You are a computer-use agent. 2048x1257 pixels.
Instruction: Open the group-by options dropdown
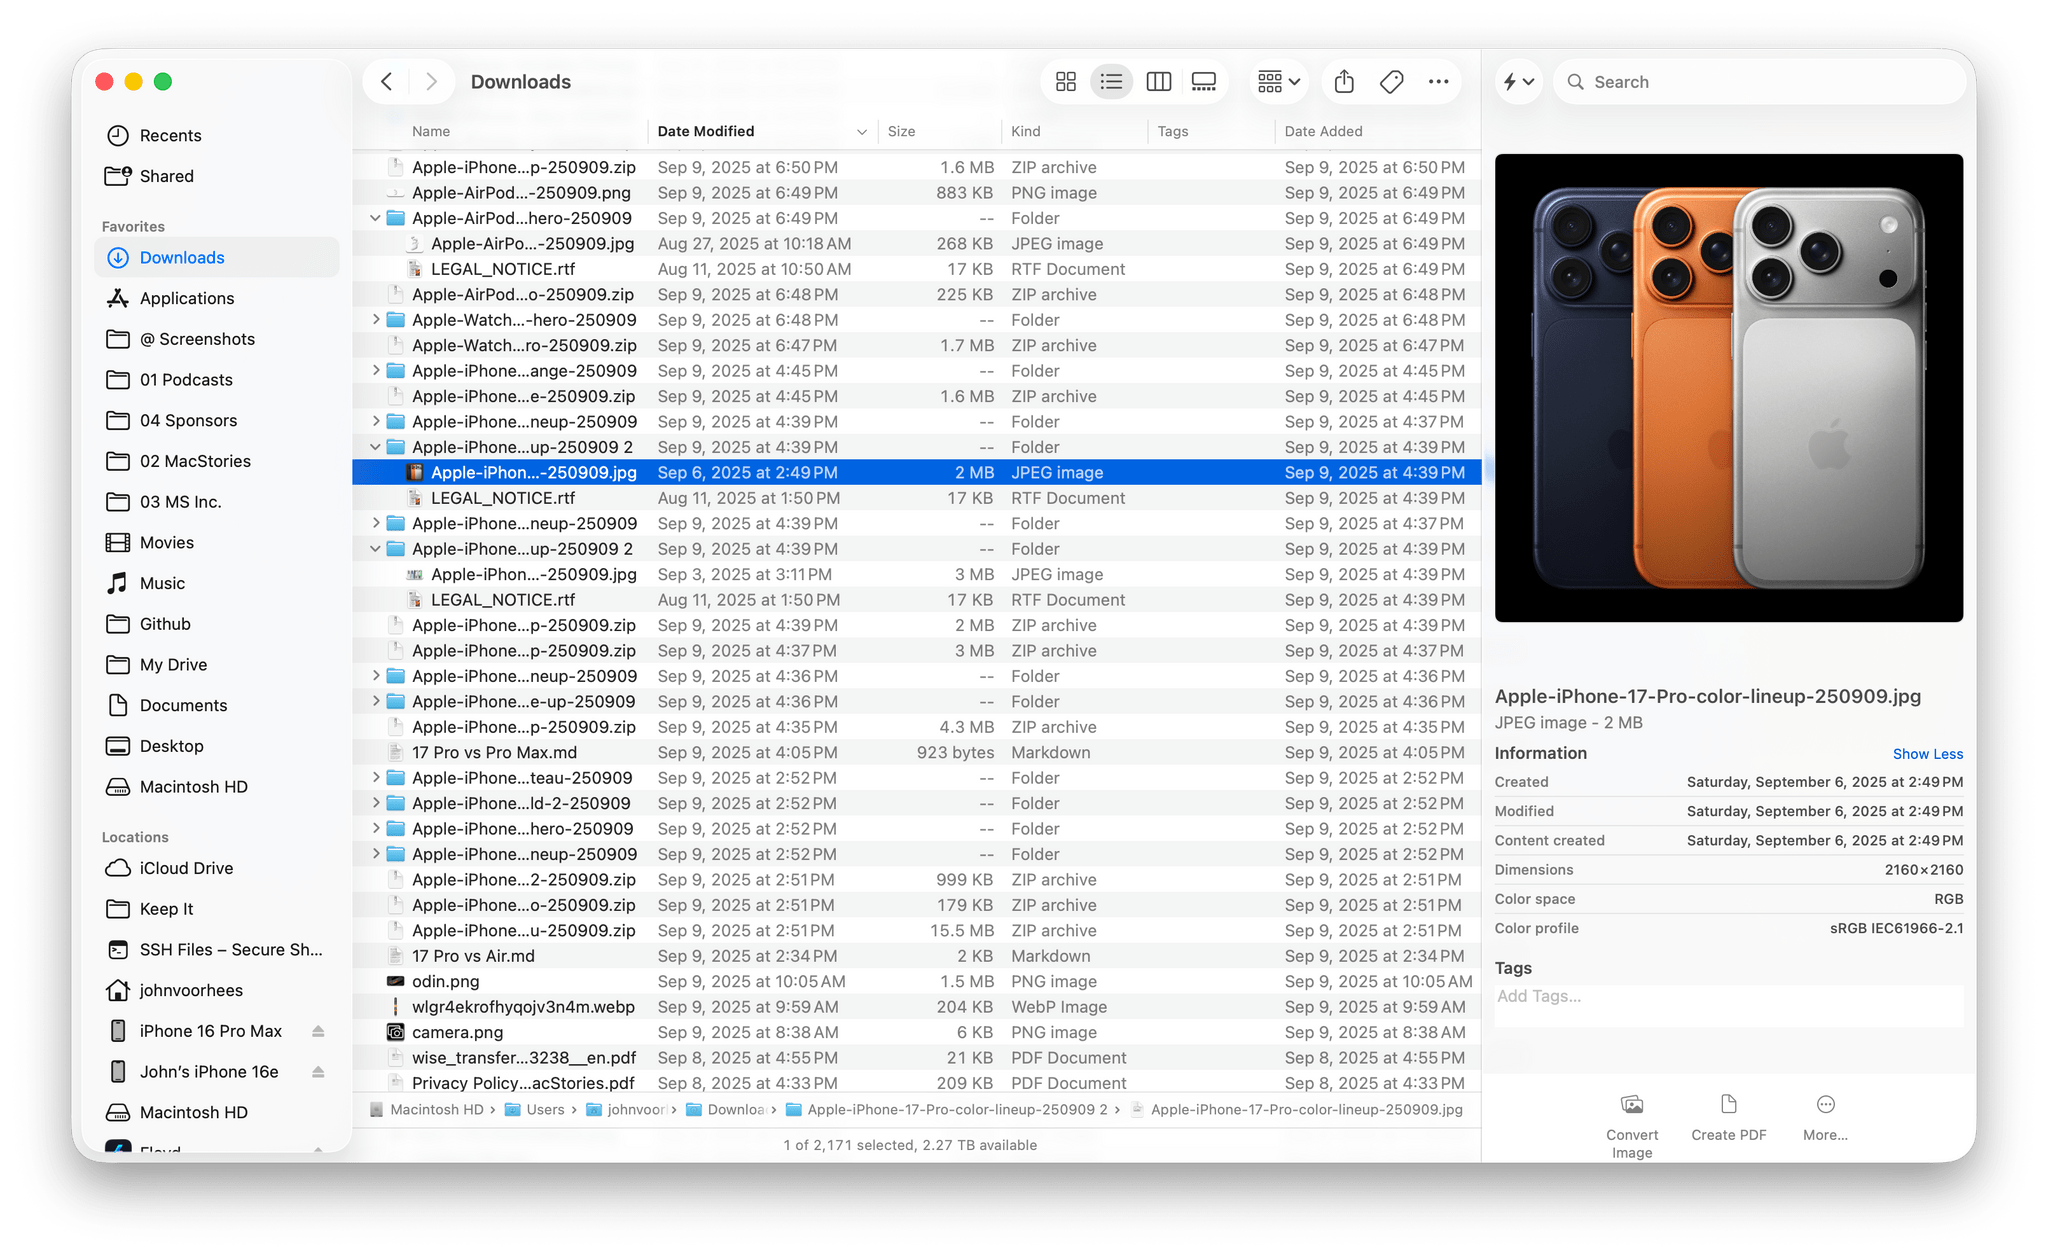coord(1279,82)
